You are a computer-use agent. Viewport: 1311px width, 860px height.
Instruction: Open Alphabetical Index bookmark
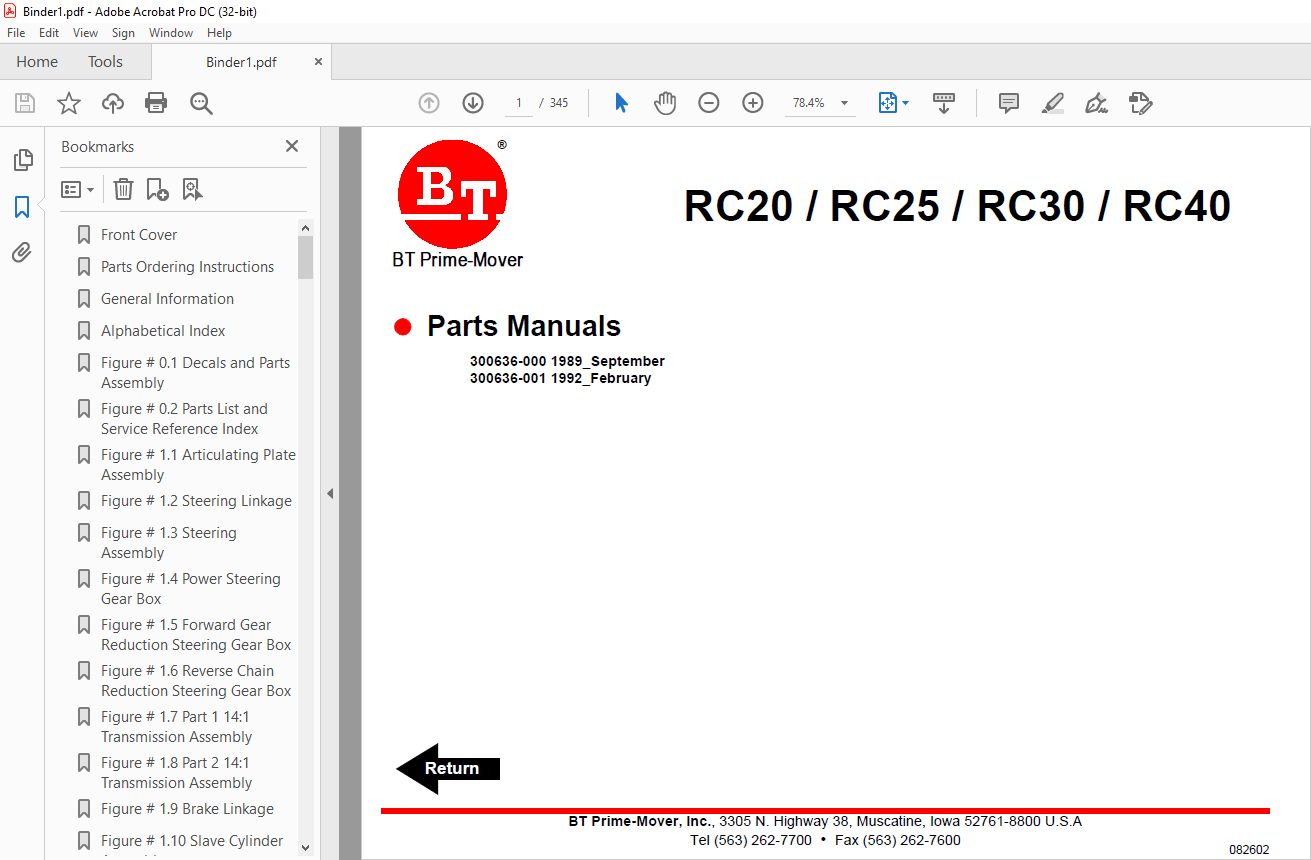[163, 331]
